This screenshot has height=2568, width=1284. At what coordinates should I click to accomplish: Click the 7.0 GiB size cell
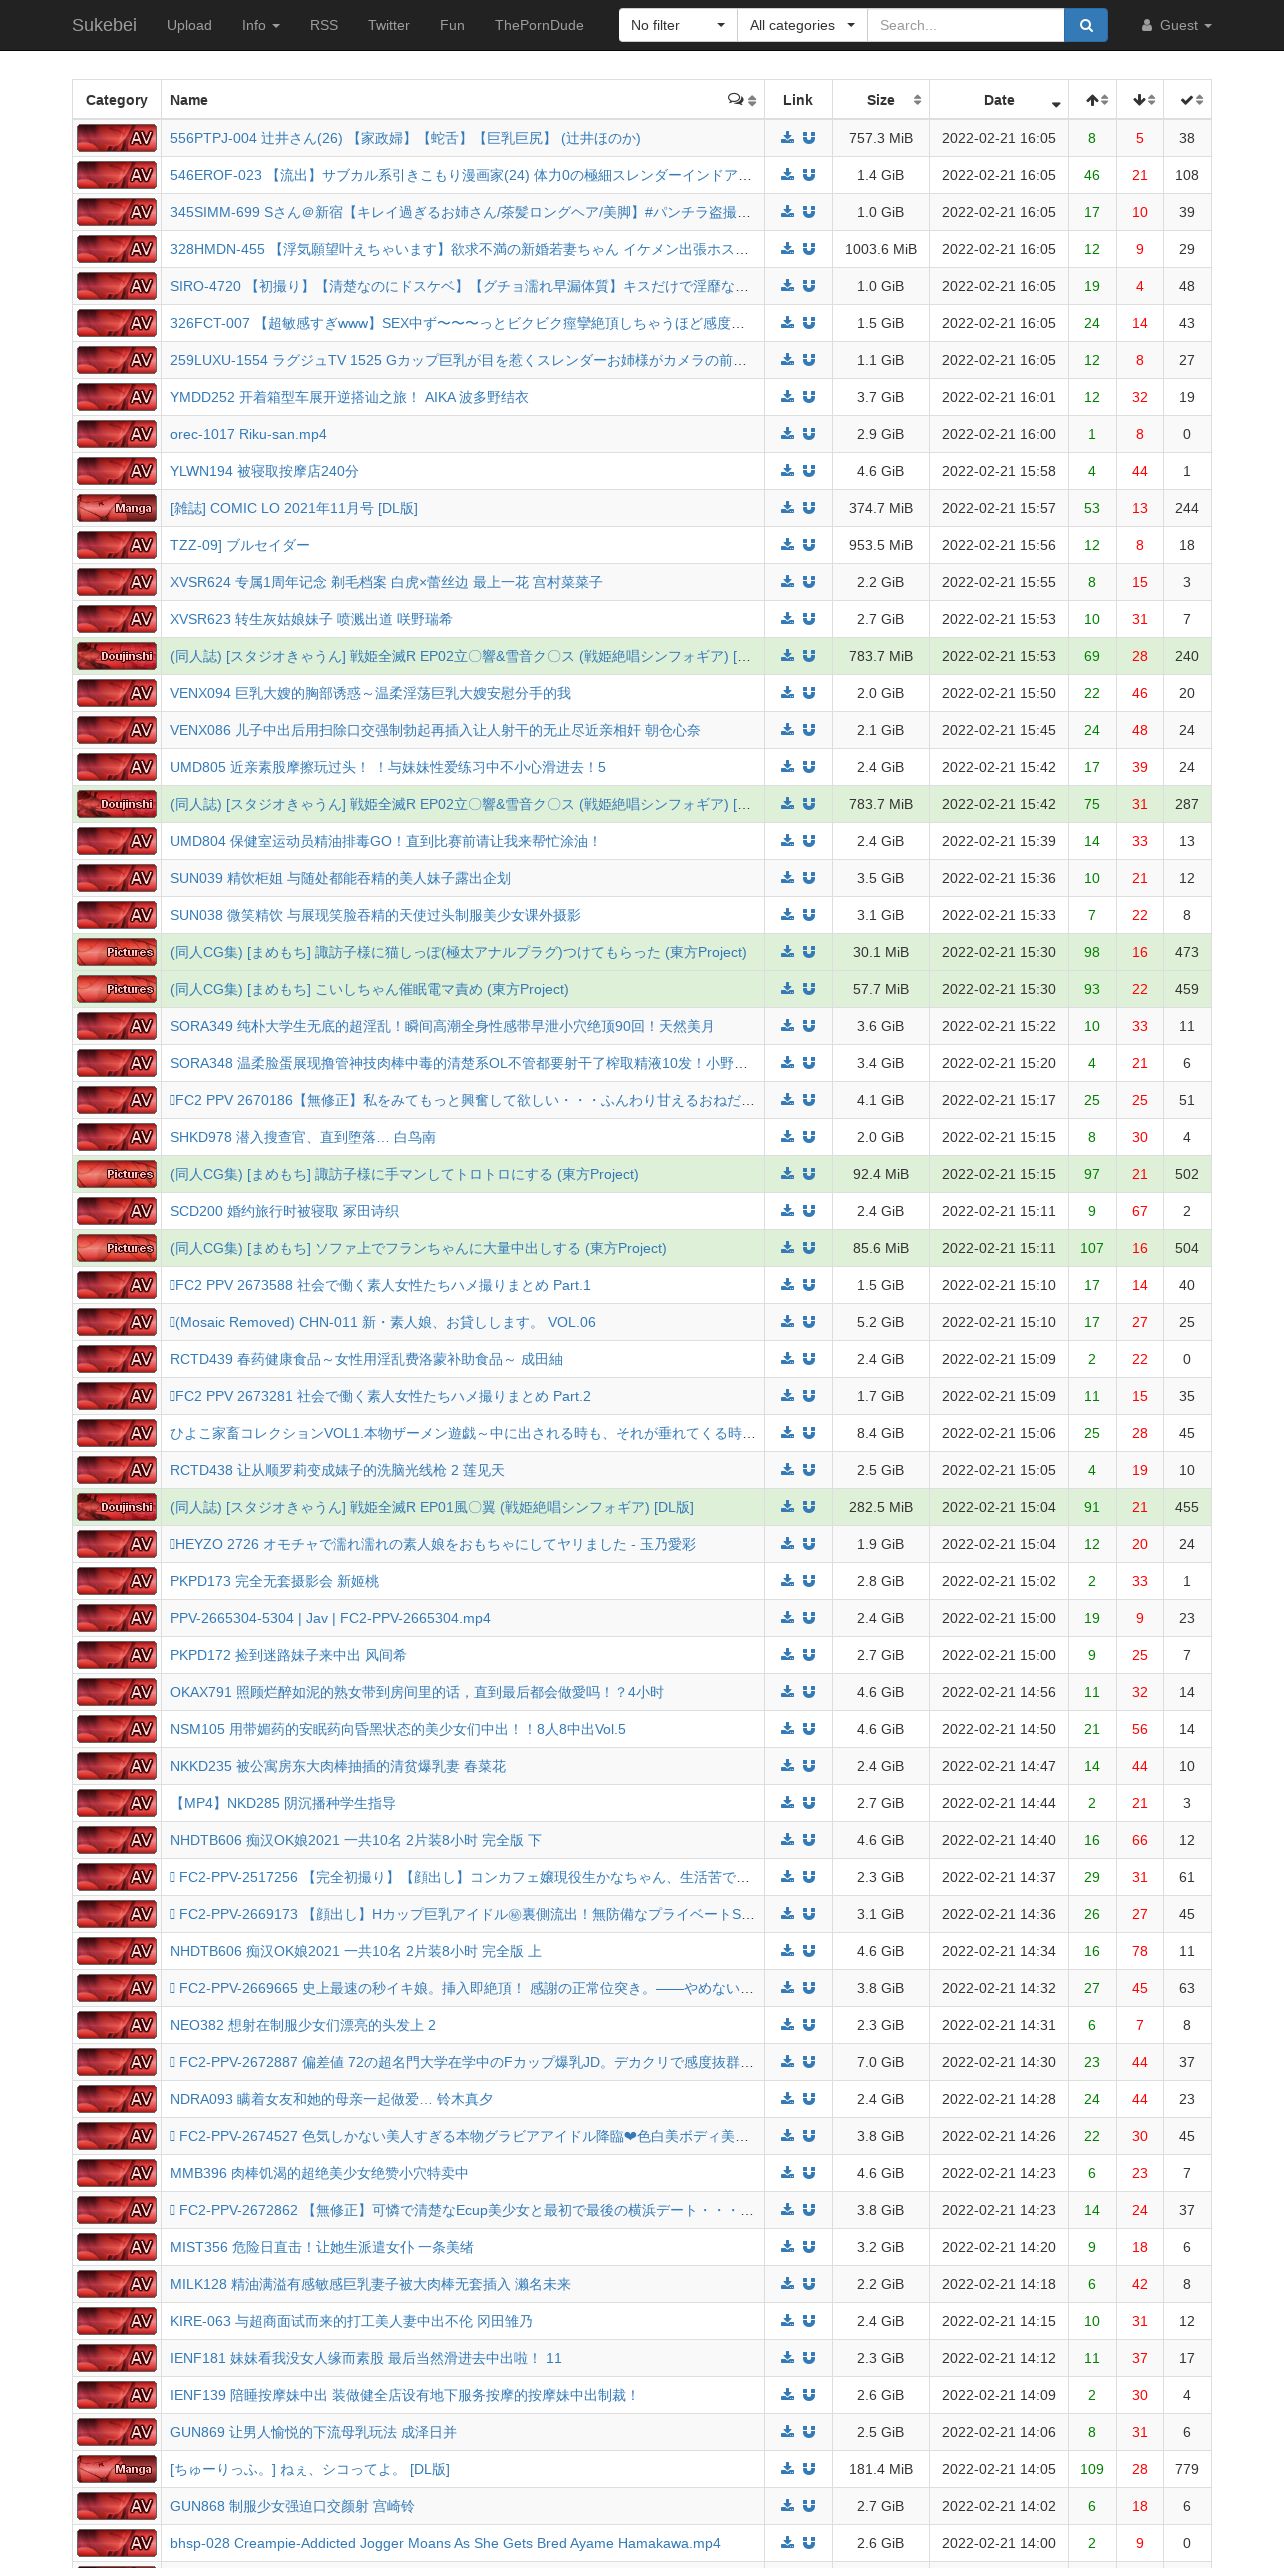pyautogui.click(x=881, y=2062)
